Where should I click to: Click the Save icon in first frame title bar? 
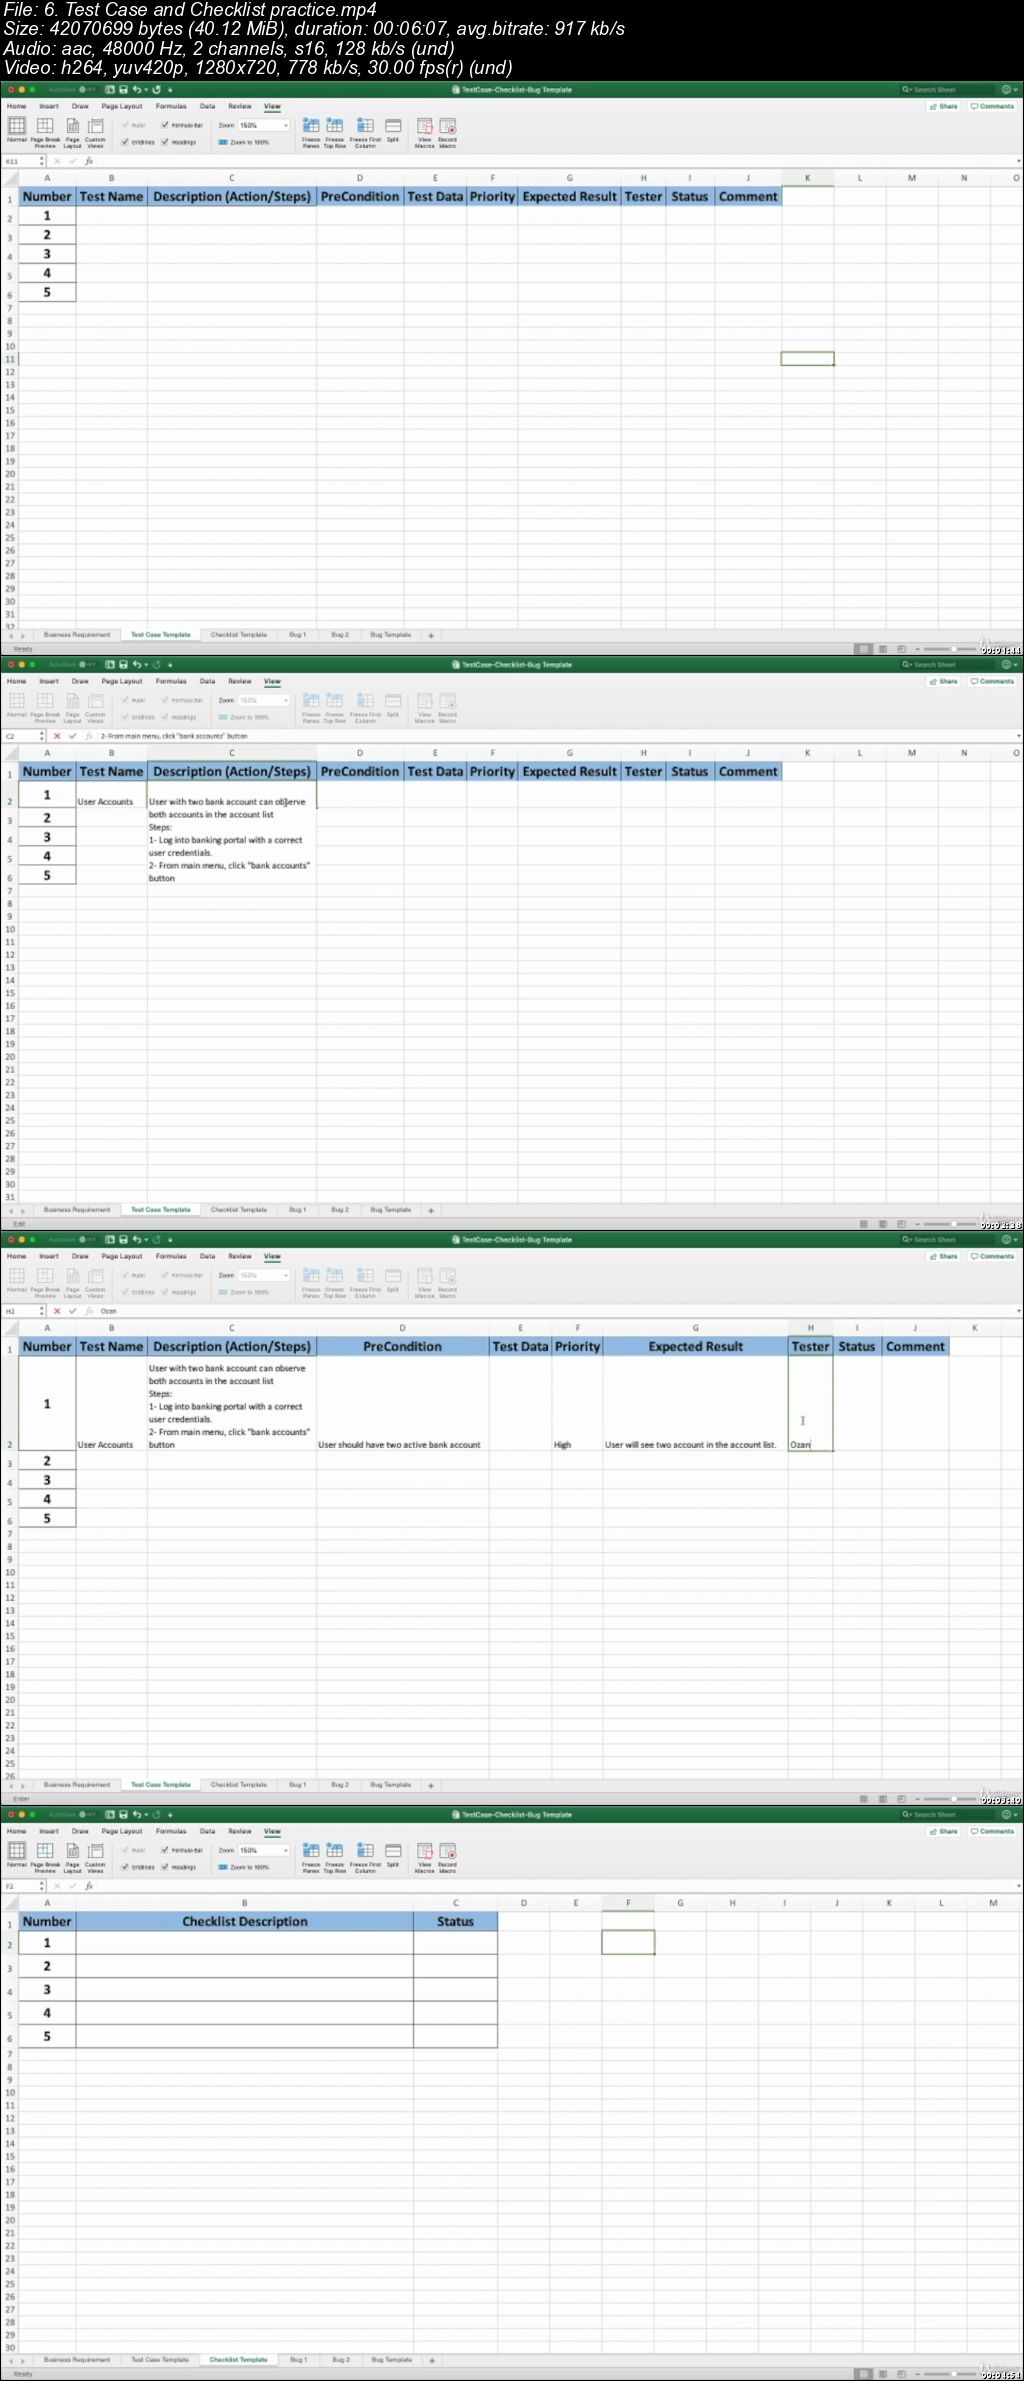123,90
